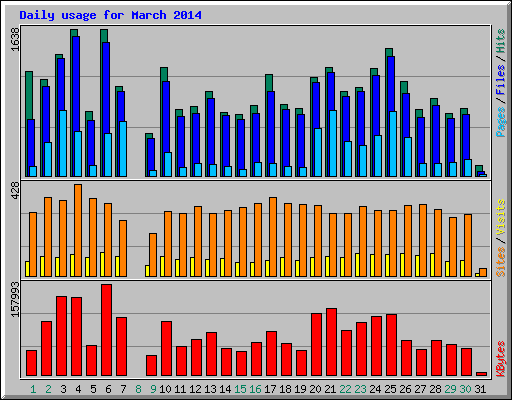
Task: Click day label 25 on x-axis
Action: [x=390, y=389]
